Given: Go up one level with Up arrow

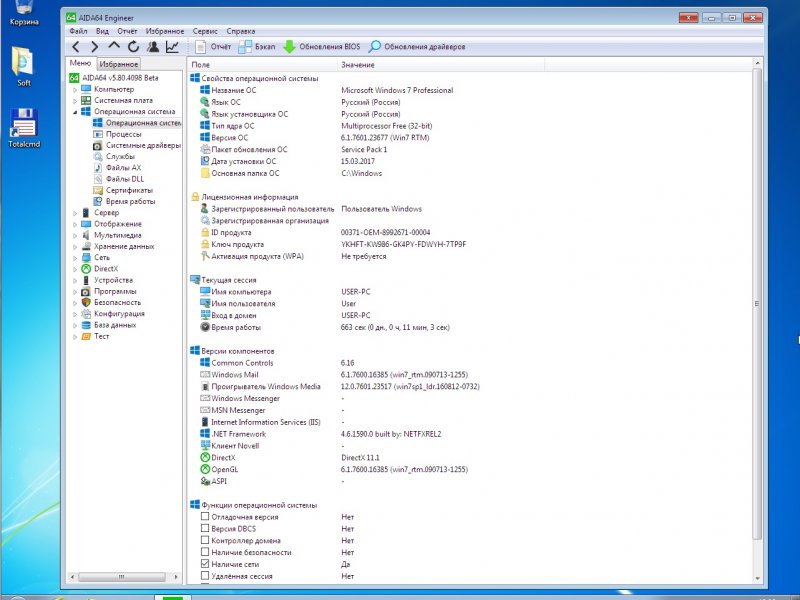Looking at the screenshot, I should click(x=114, y=46).
